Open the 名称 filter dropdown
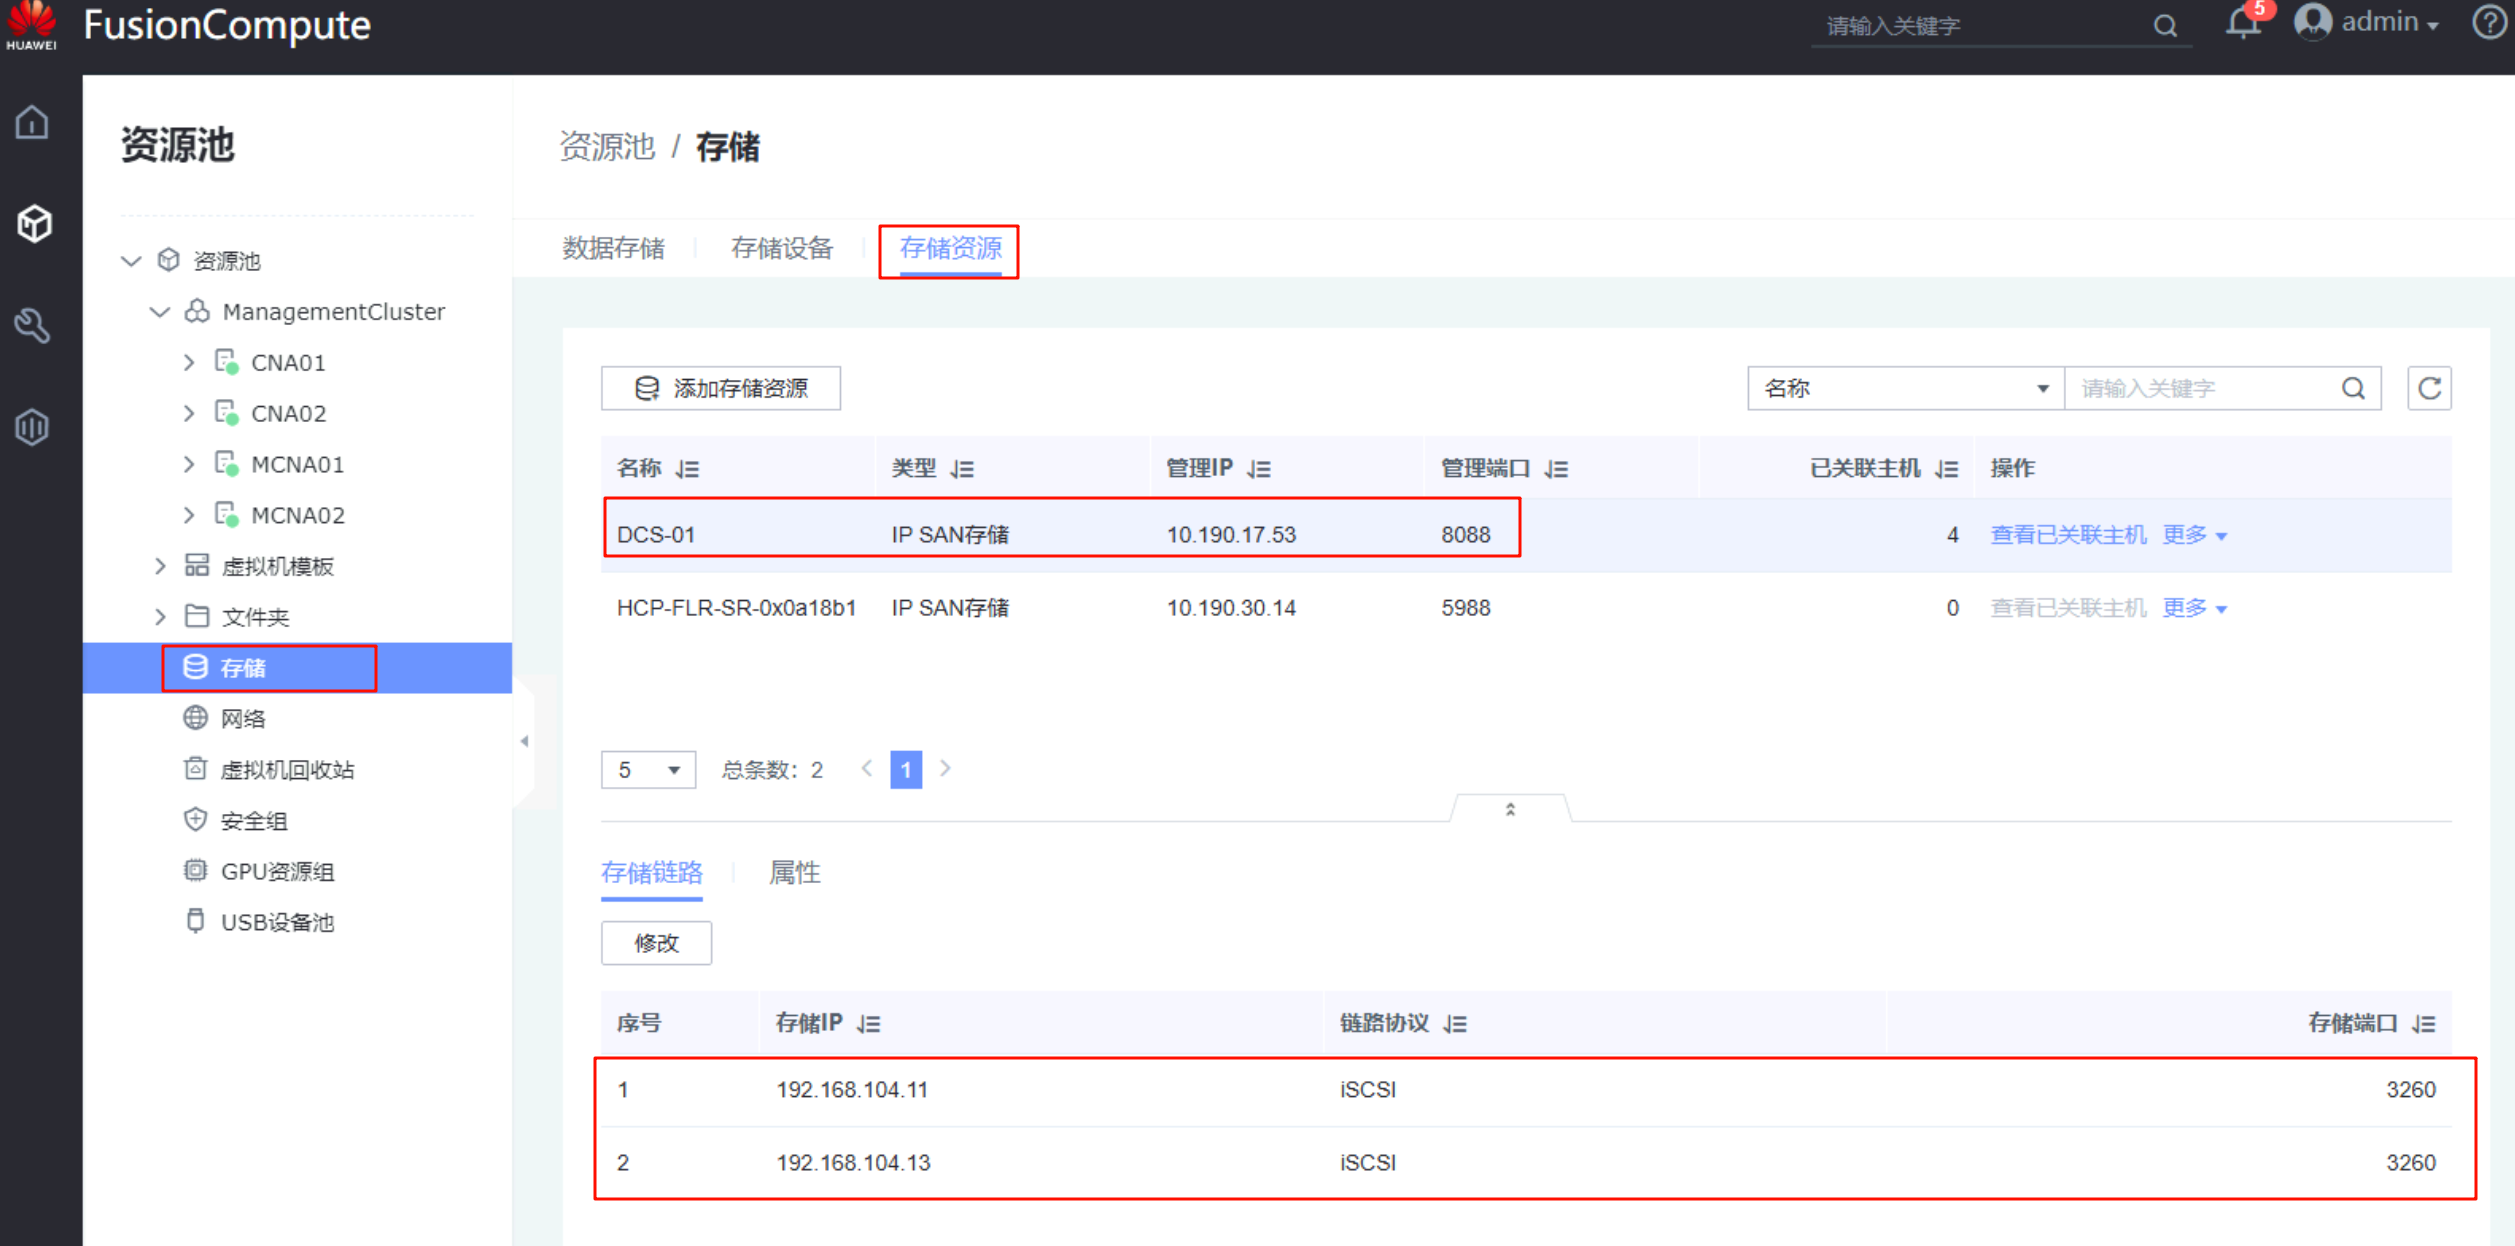2515x1246 pixels. 1904,388
